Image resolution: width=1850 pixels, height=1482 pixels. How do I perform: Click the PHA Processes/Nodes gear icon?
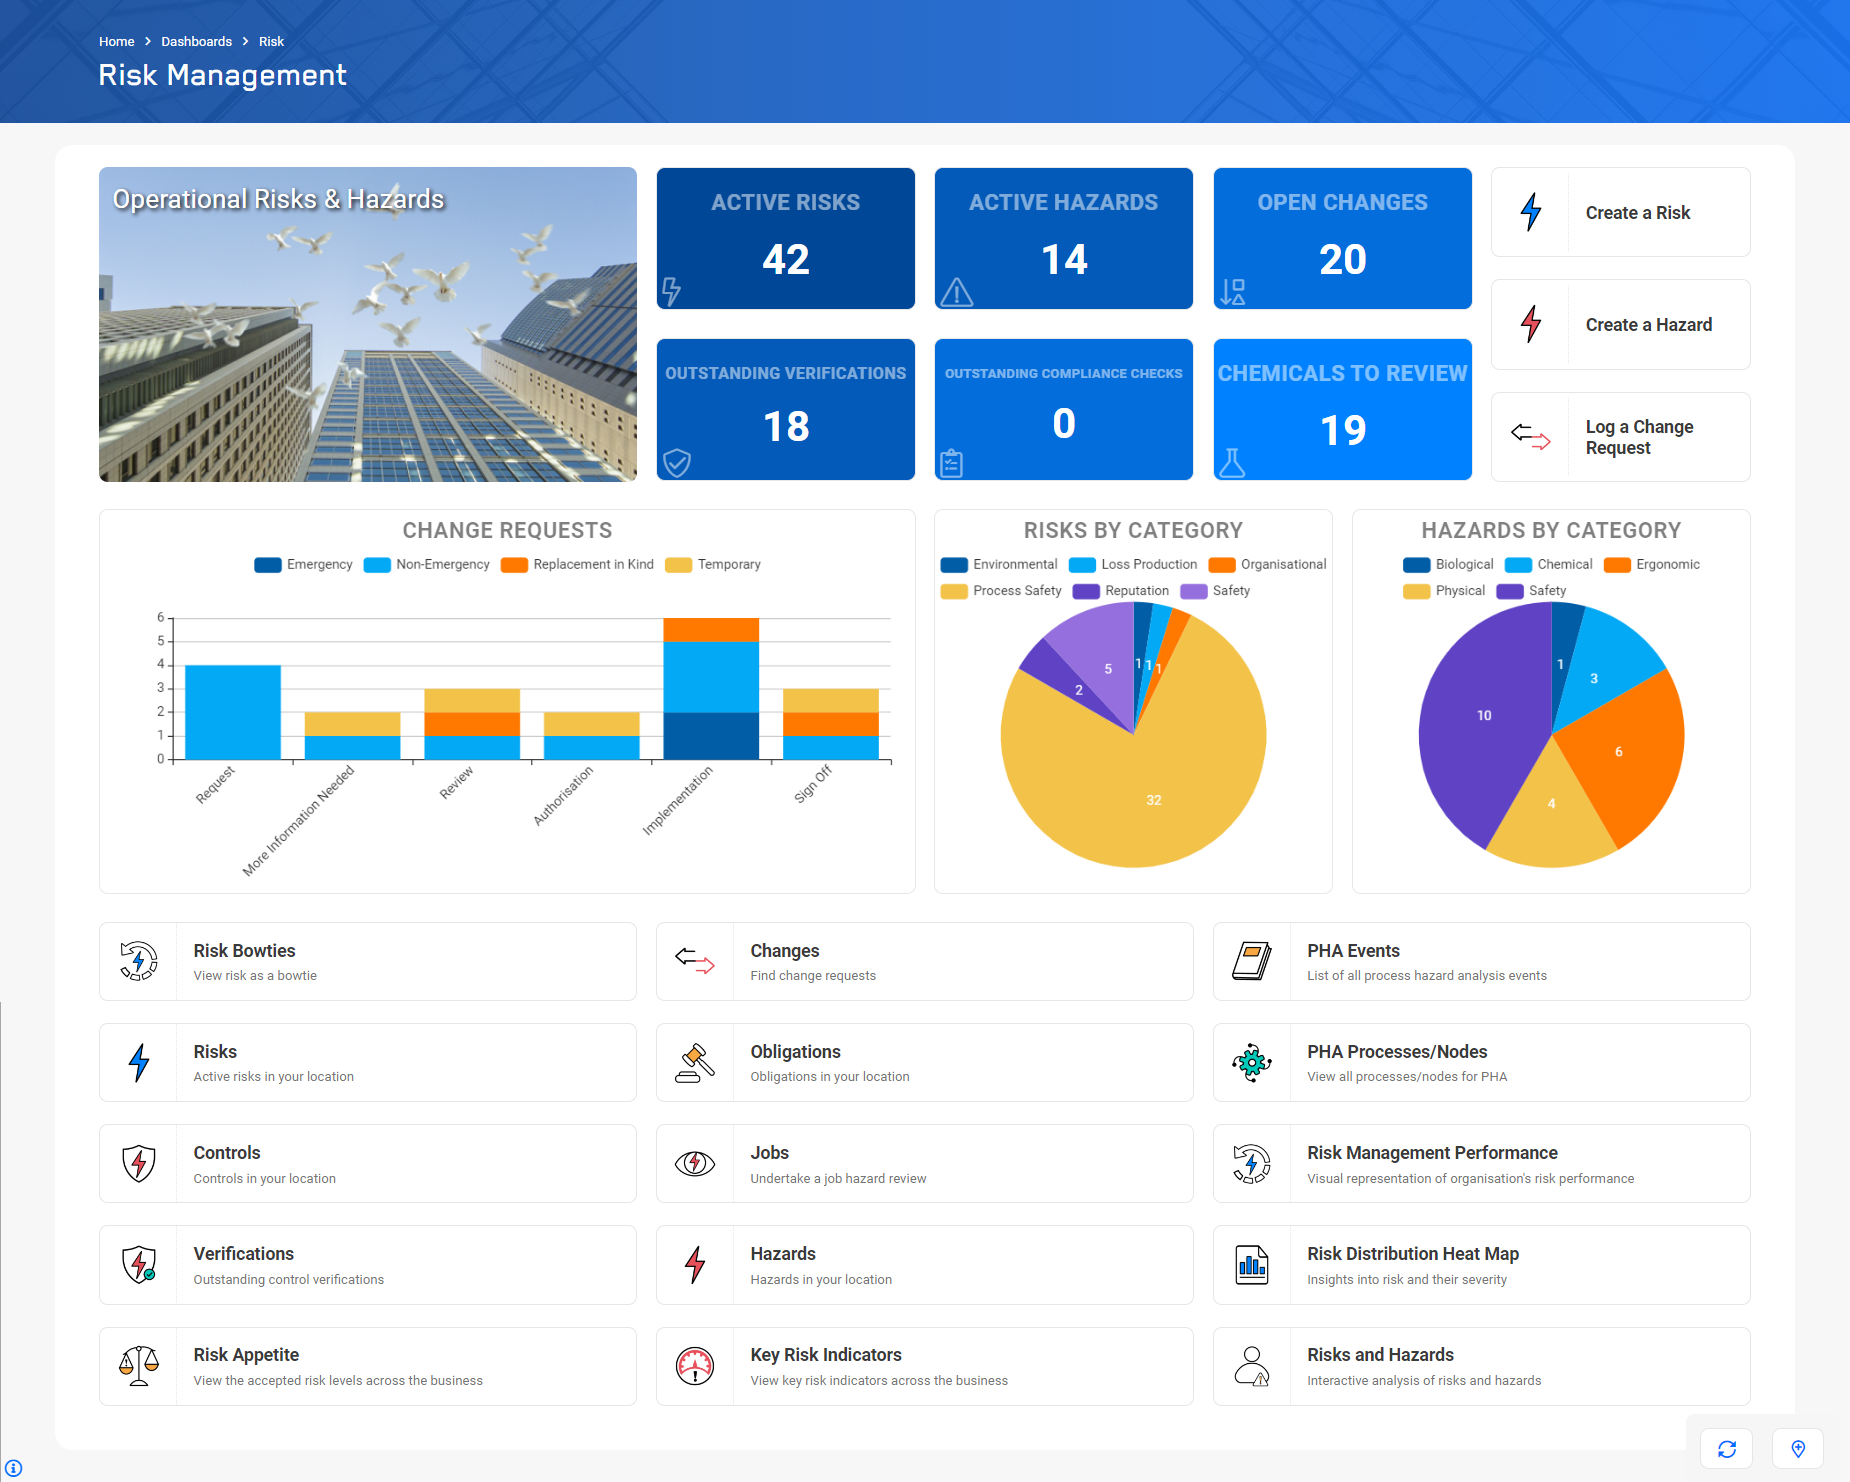(1252, 1062)
